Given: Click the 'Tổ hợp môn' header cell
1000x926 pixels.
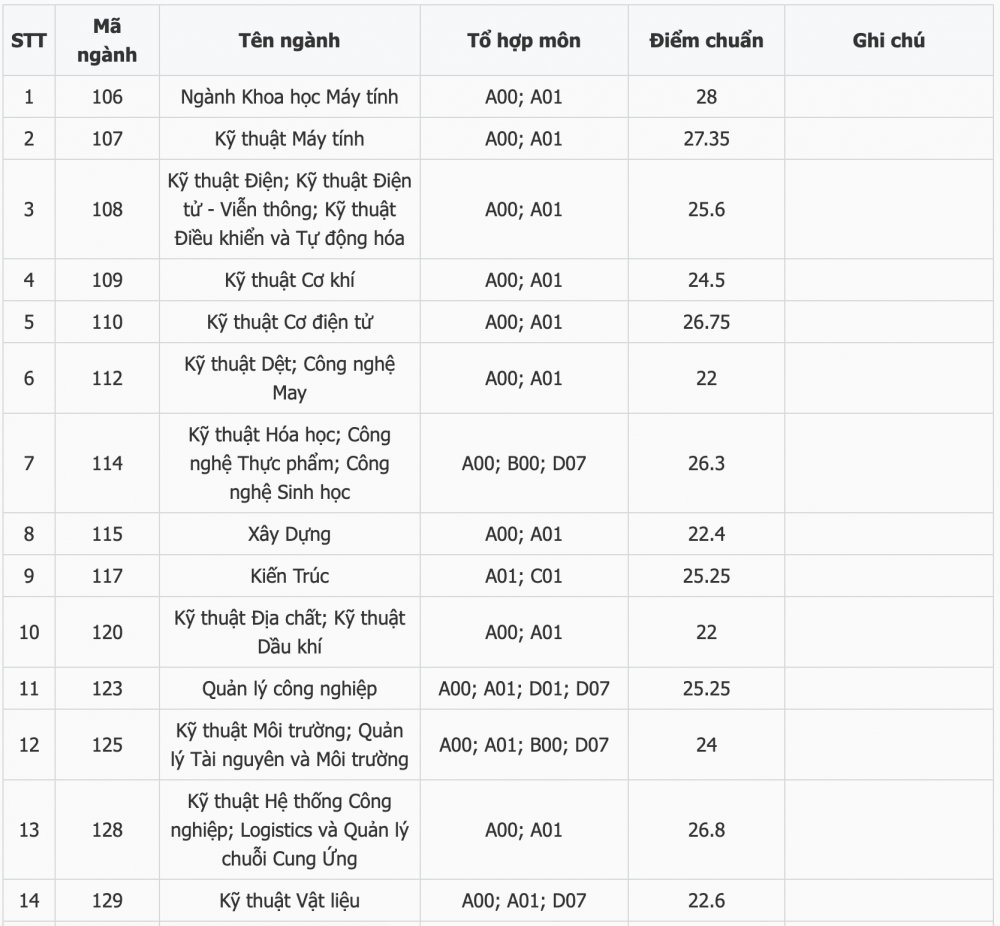Looking at the screenshot, I should (x=524, y=40).
